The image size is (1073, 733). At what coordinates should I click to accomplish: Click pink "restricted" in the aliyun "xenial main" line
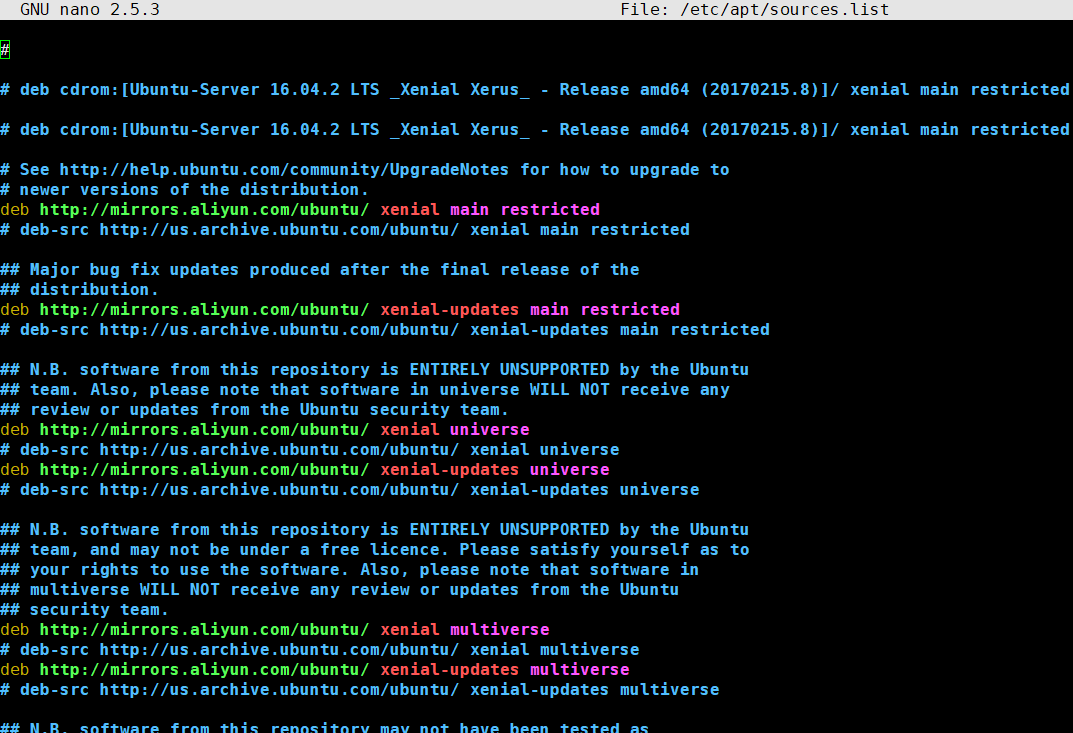pyautogui.click(x=550, y=209)
